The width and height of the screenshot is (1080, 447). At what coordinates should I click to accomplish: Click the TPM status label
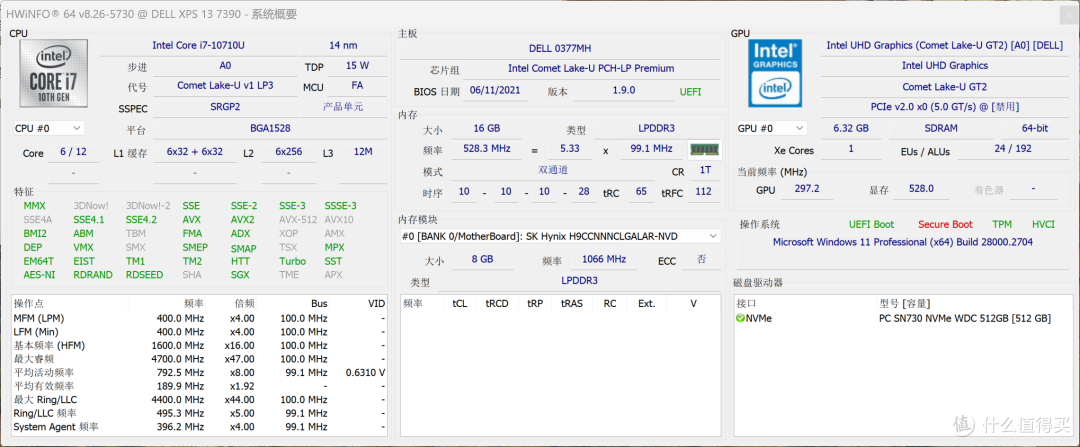tap(1001, 225)
